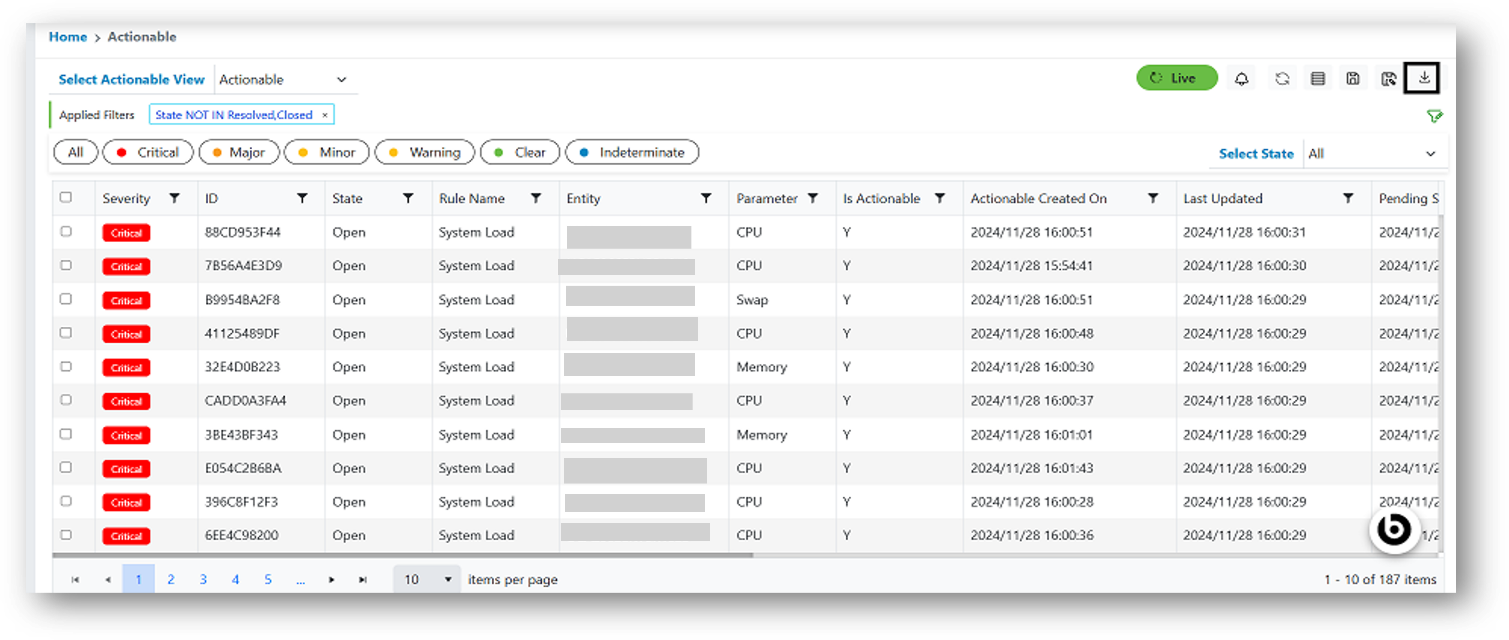
Task: Go to the last page arrow
Action: [x=363, y=579]
